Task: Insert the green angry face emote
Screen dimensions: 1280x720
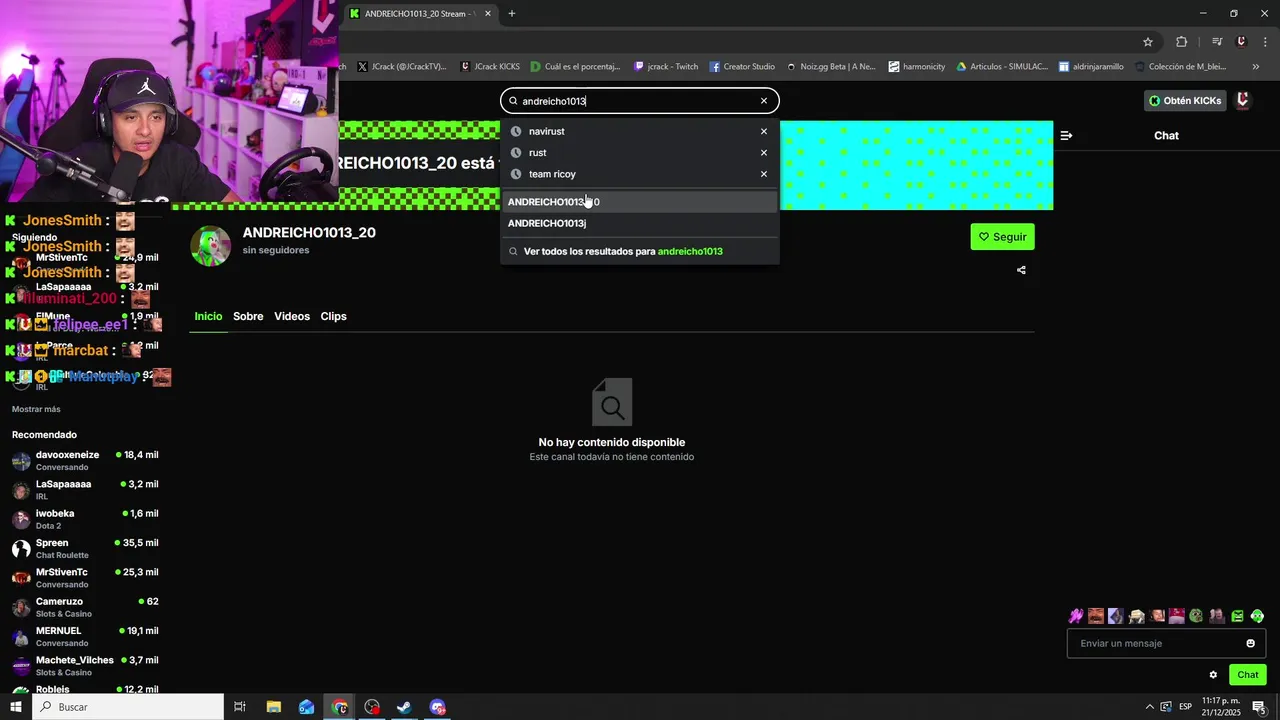Action: 1237,616
